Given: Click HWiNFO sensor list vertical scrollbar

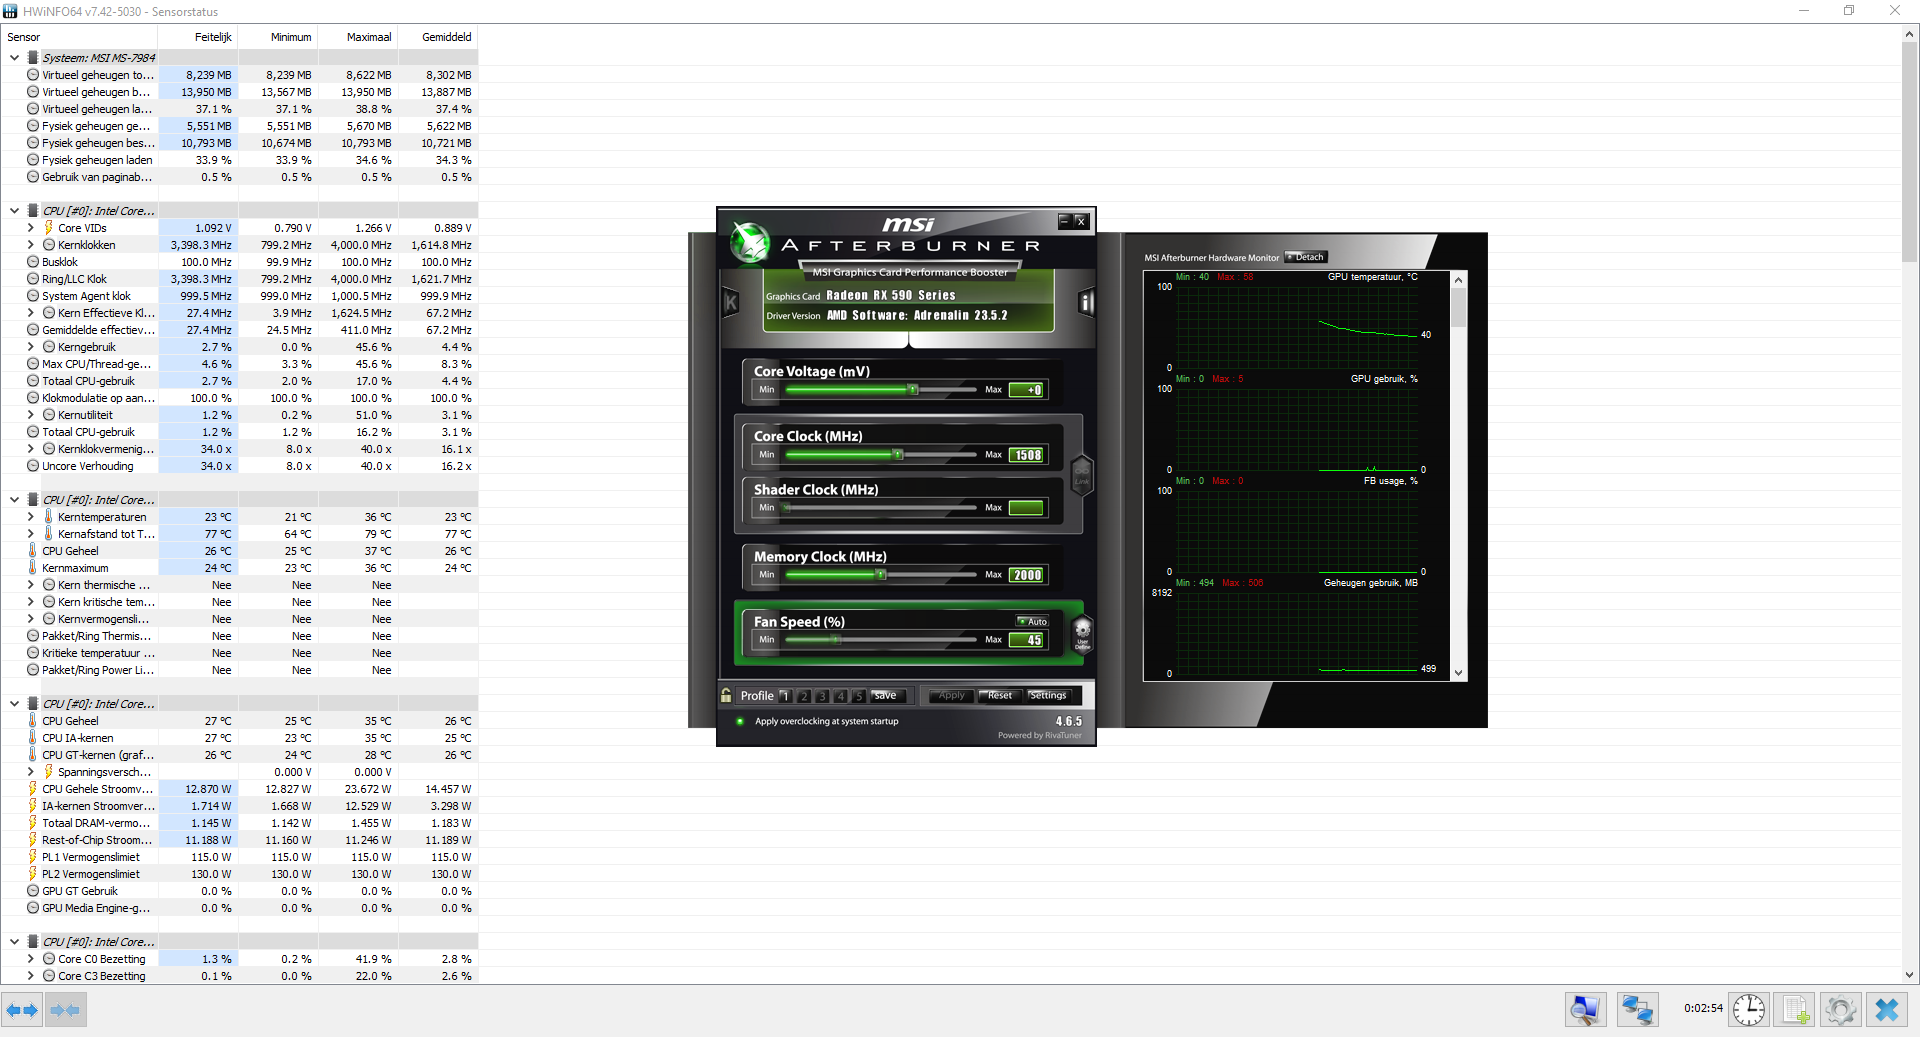Looking at the screenshot, I should pos(1909,150).
